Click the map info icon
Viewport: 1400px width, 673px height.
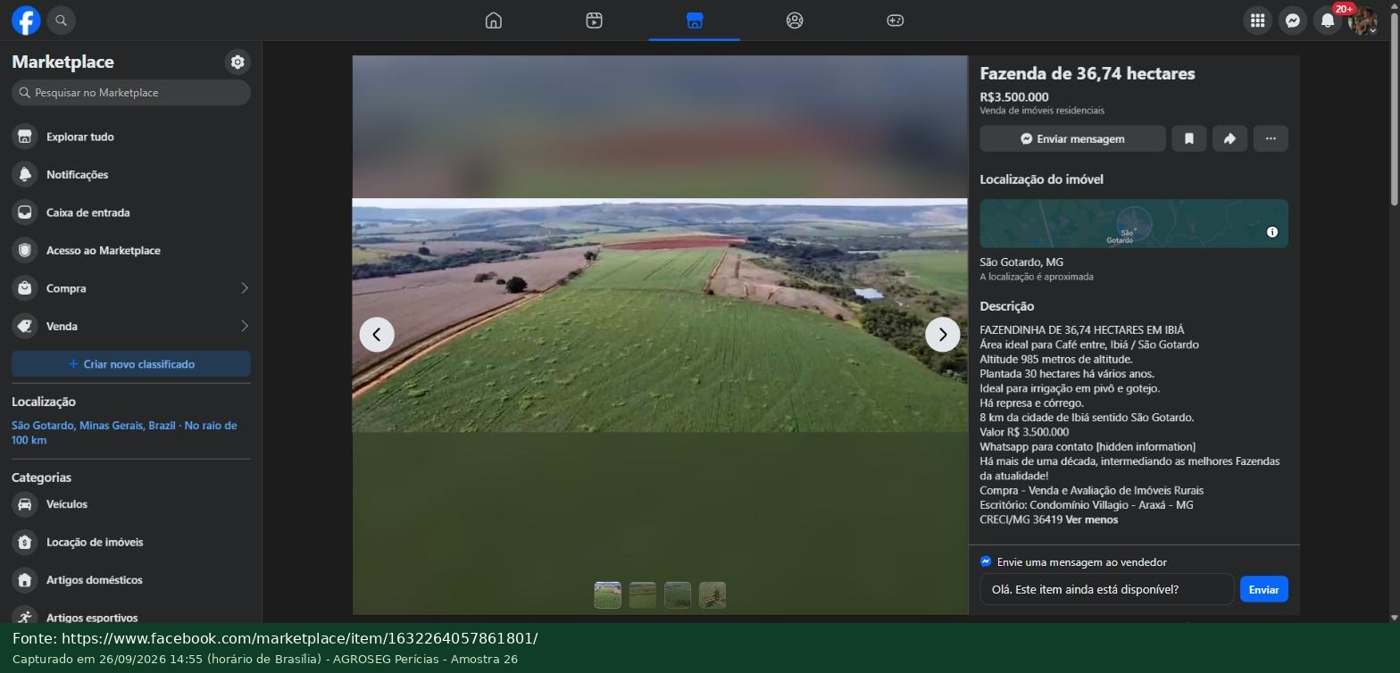tap(1272, 232)
